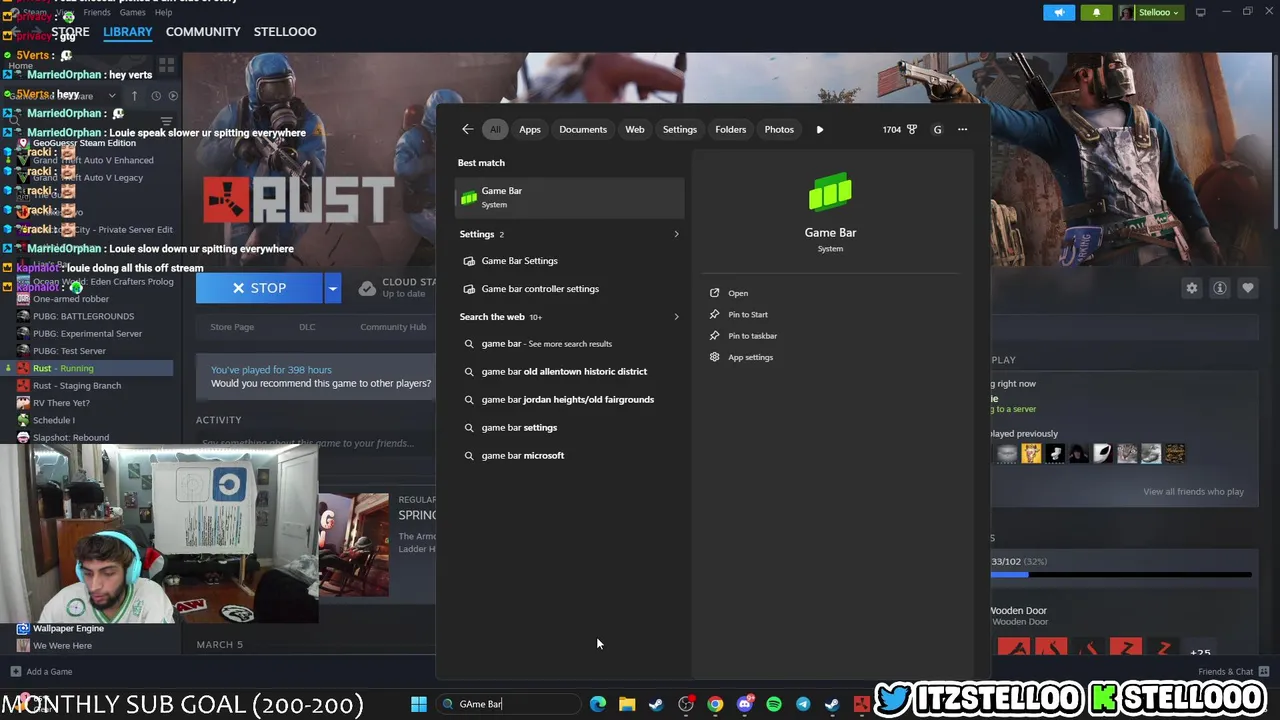Viewport: 1280px width, 720px height.
Task: Open Friends & Chat in Steam
Action: click(x=1234, y=672)
